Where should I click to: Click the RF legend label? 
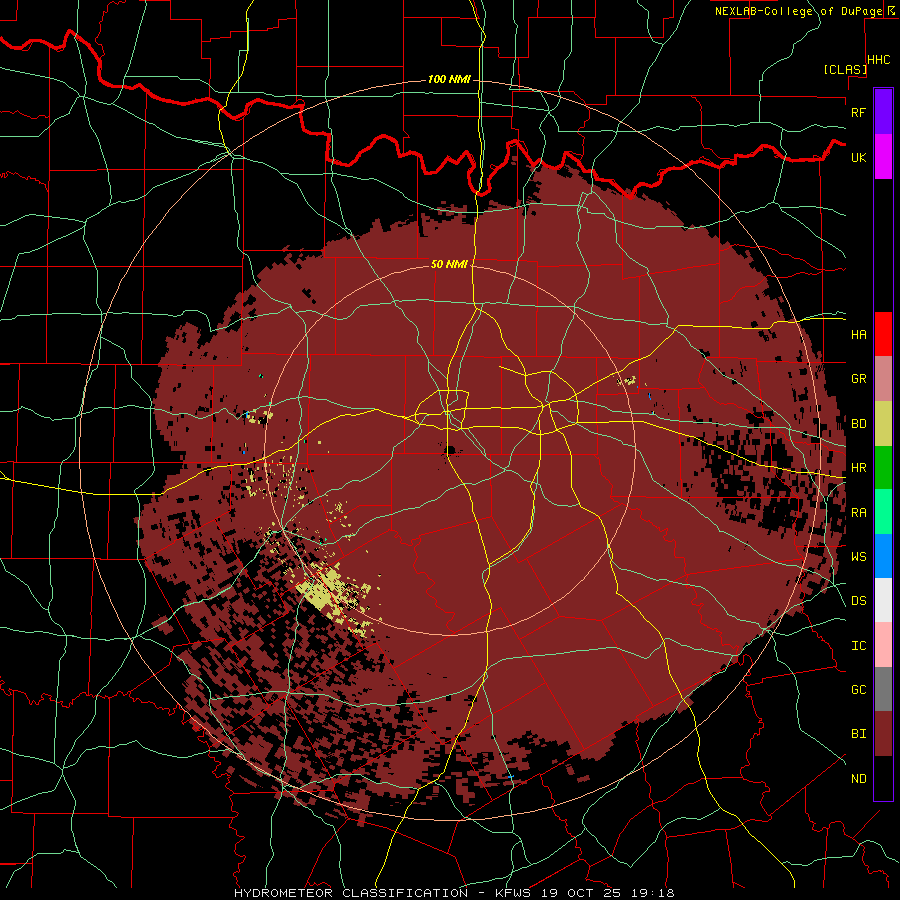point(859,112)
